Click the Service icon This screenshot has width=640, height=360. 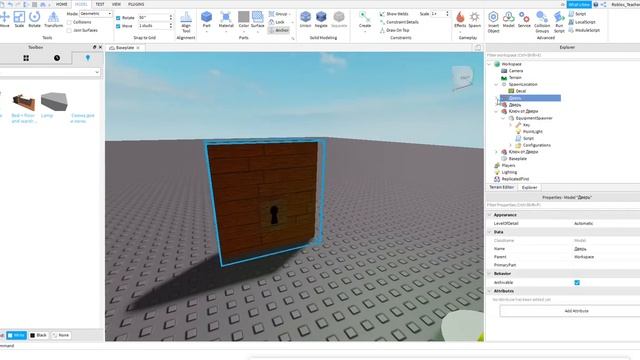tap(524, 19)
